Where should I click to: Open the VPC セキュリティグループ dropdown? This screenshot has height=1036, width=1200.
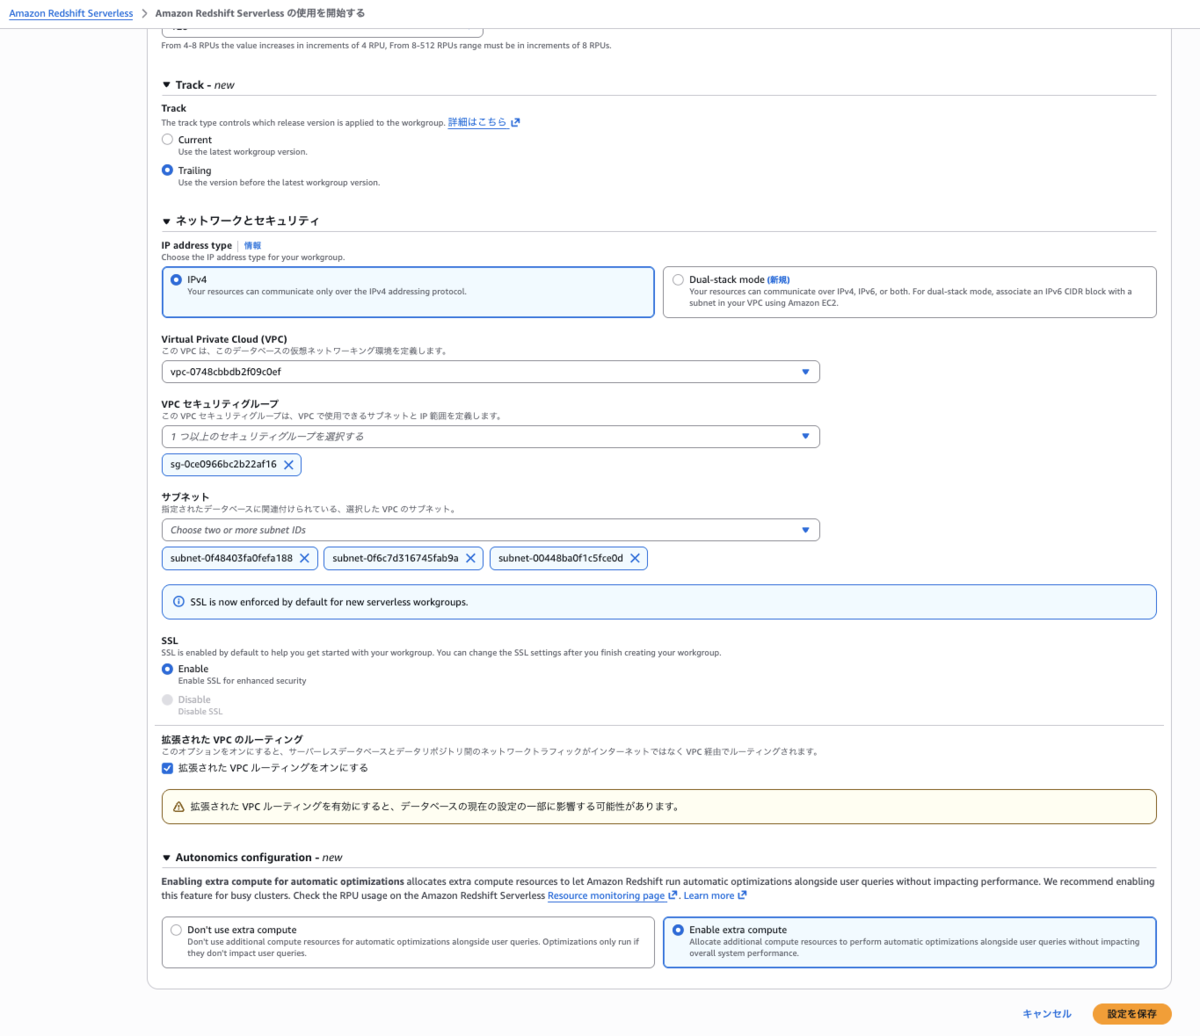pyautogui.click(x=490, y=436)
